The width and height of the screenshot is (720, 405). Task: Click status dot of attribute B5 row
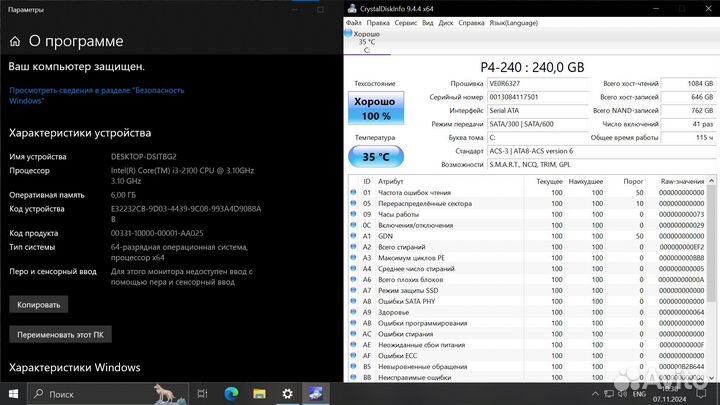tap(353, 366)
